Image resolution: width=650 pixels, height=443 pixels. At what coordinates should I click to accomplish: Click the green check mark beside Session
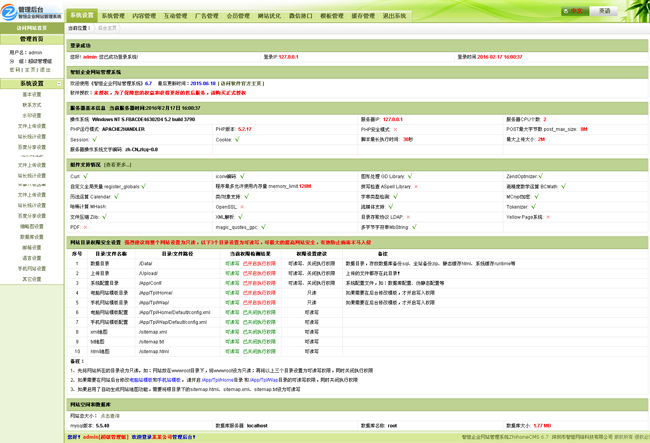tap(95, 139)
